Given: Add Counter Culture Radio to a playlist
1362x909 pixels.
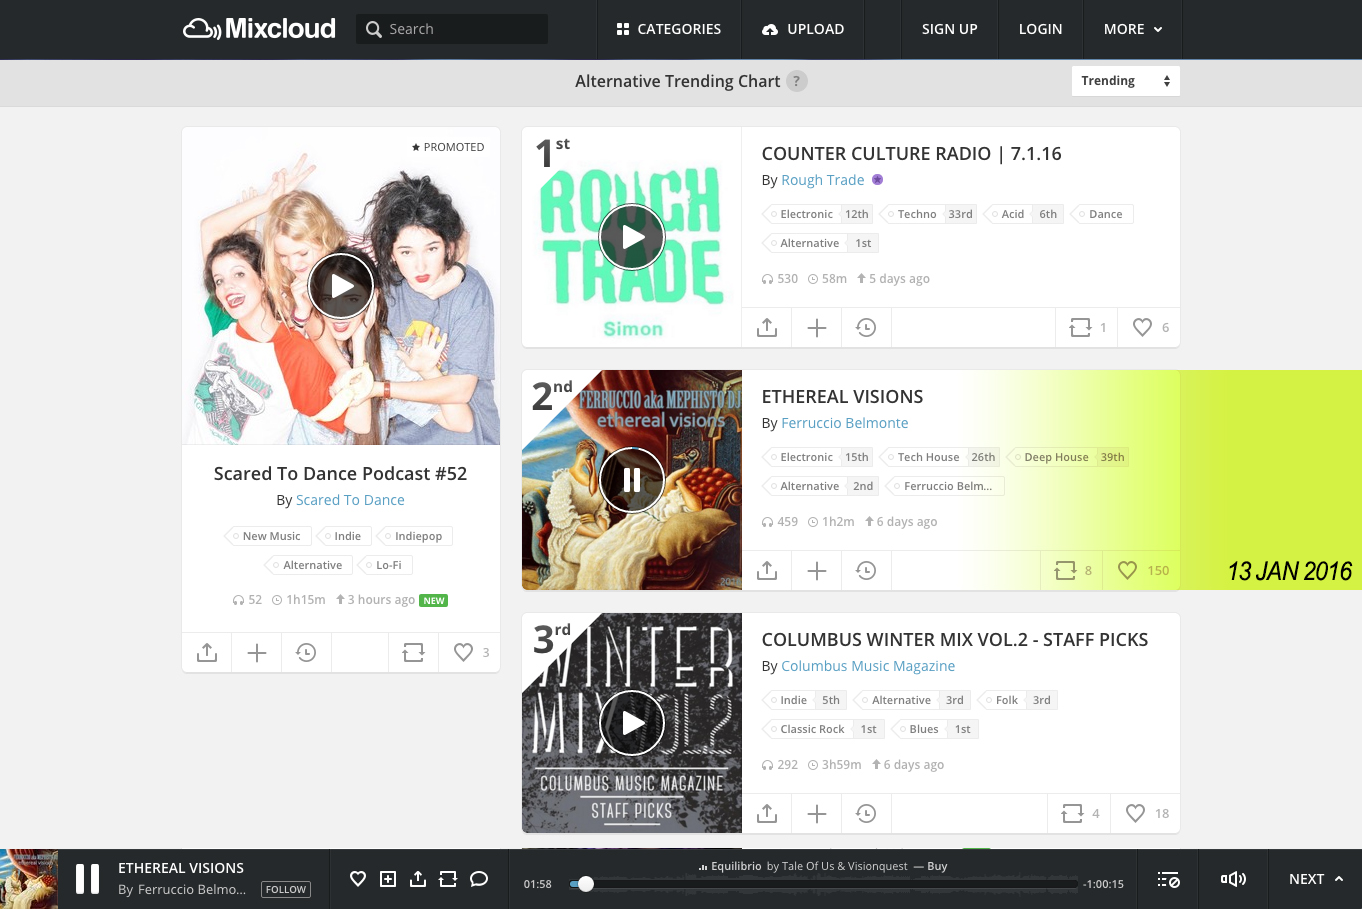Looking at the screenshot, I should 817,327.
